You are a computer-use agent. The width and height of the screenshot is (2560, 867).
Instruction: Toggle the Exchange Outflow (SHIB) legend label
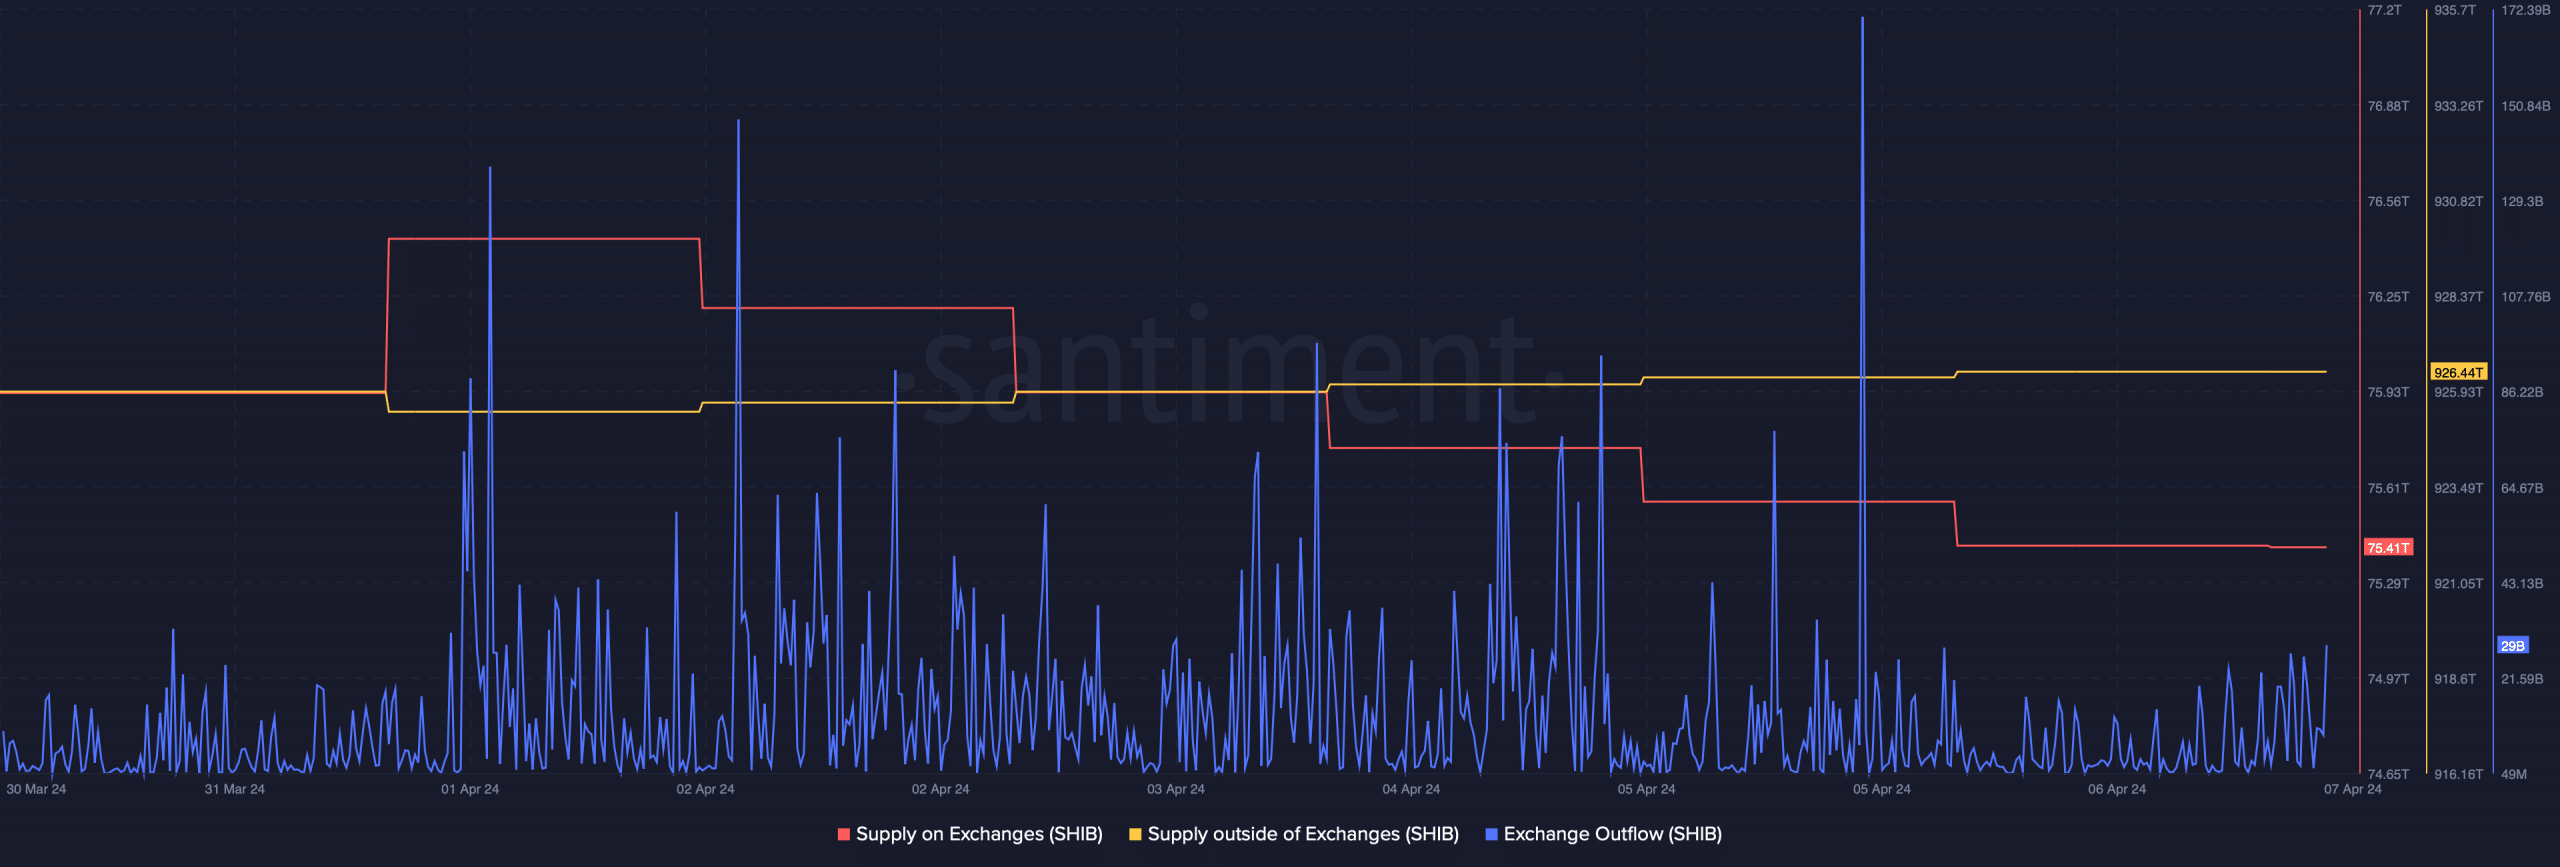pos(1612,834)
